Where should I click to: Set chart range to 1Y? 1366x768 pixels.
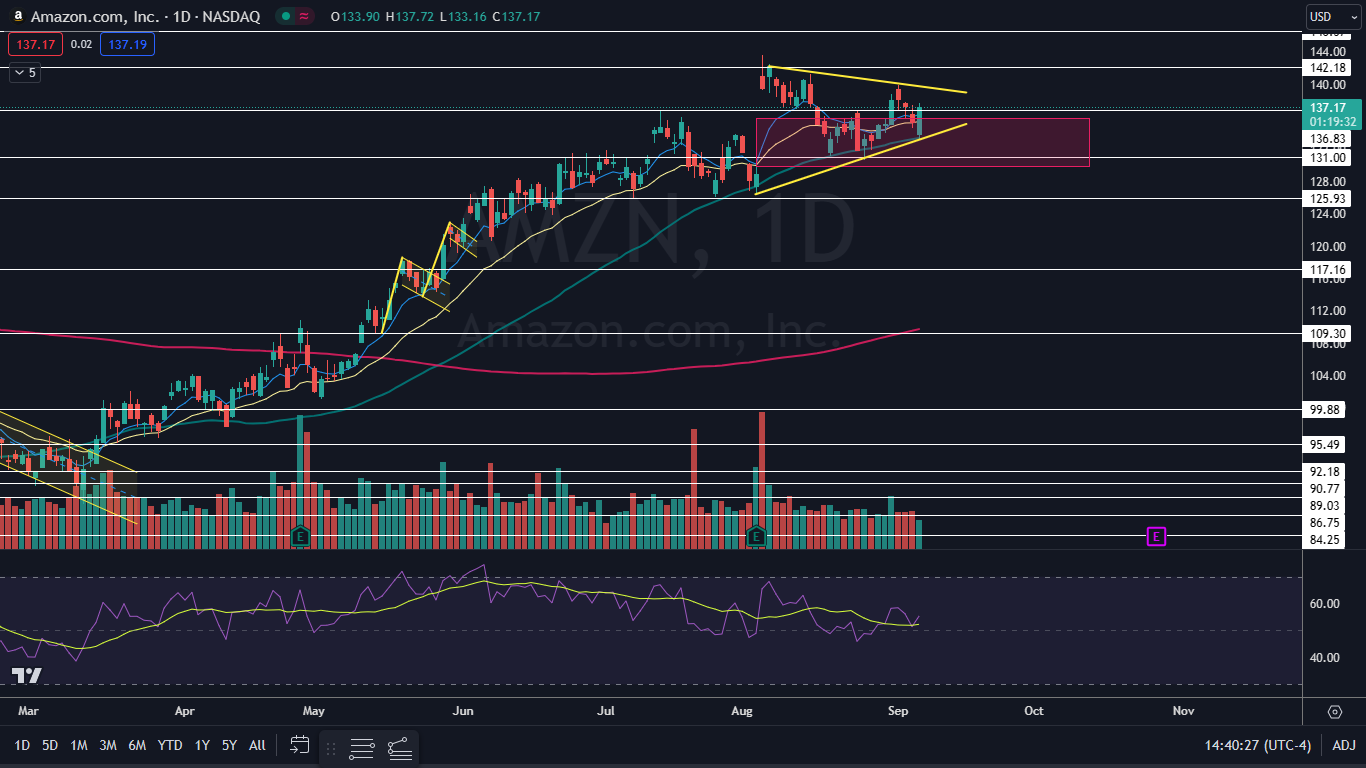pos(202,745)
